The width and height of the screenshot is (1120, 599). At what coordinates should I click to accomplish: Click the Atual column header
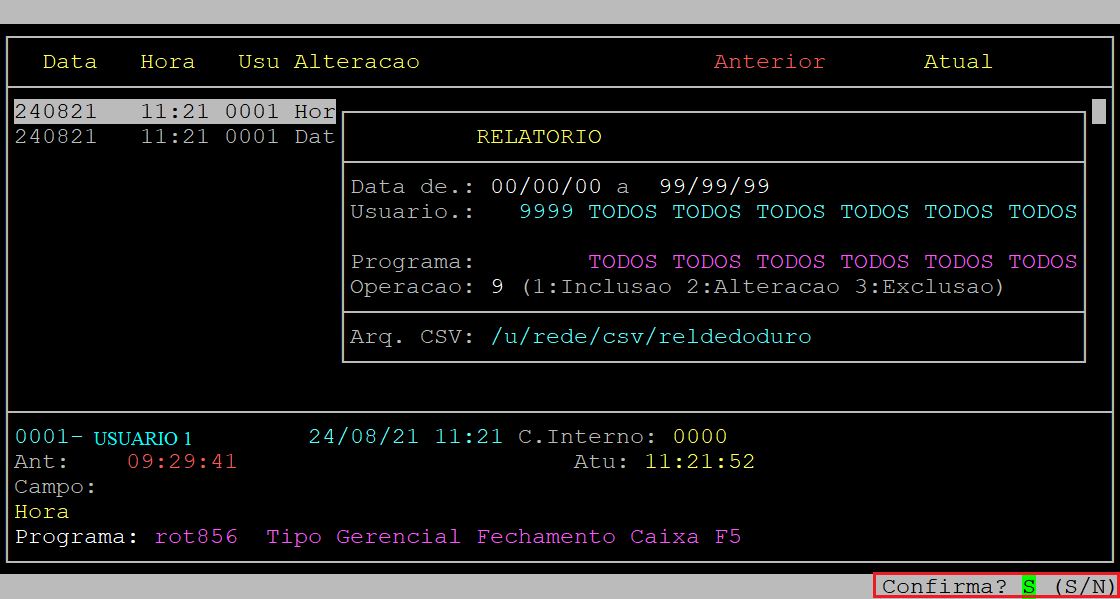(x=957, y=62)
